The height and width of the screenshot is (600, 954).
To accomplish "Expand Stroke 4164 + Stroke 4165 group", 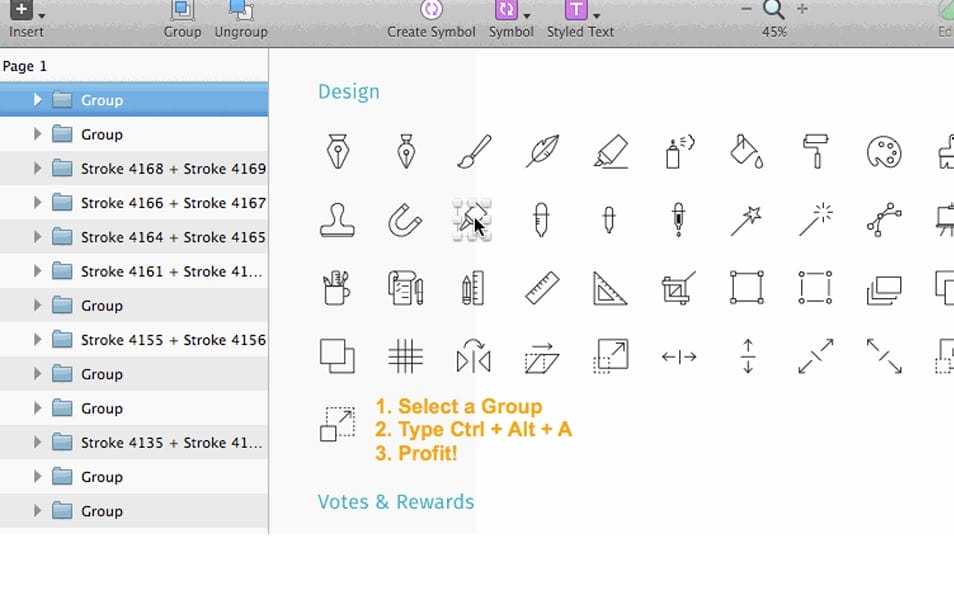I will 38,236.
